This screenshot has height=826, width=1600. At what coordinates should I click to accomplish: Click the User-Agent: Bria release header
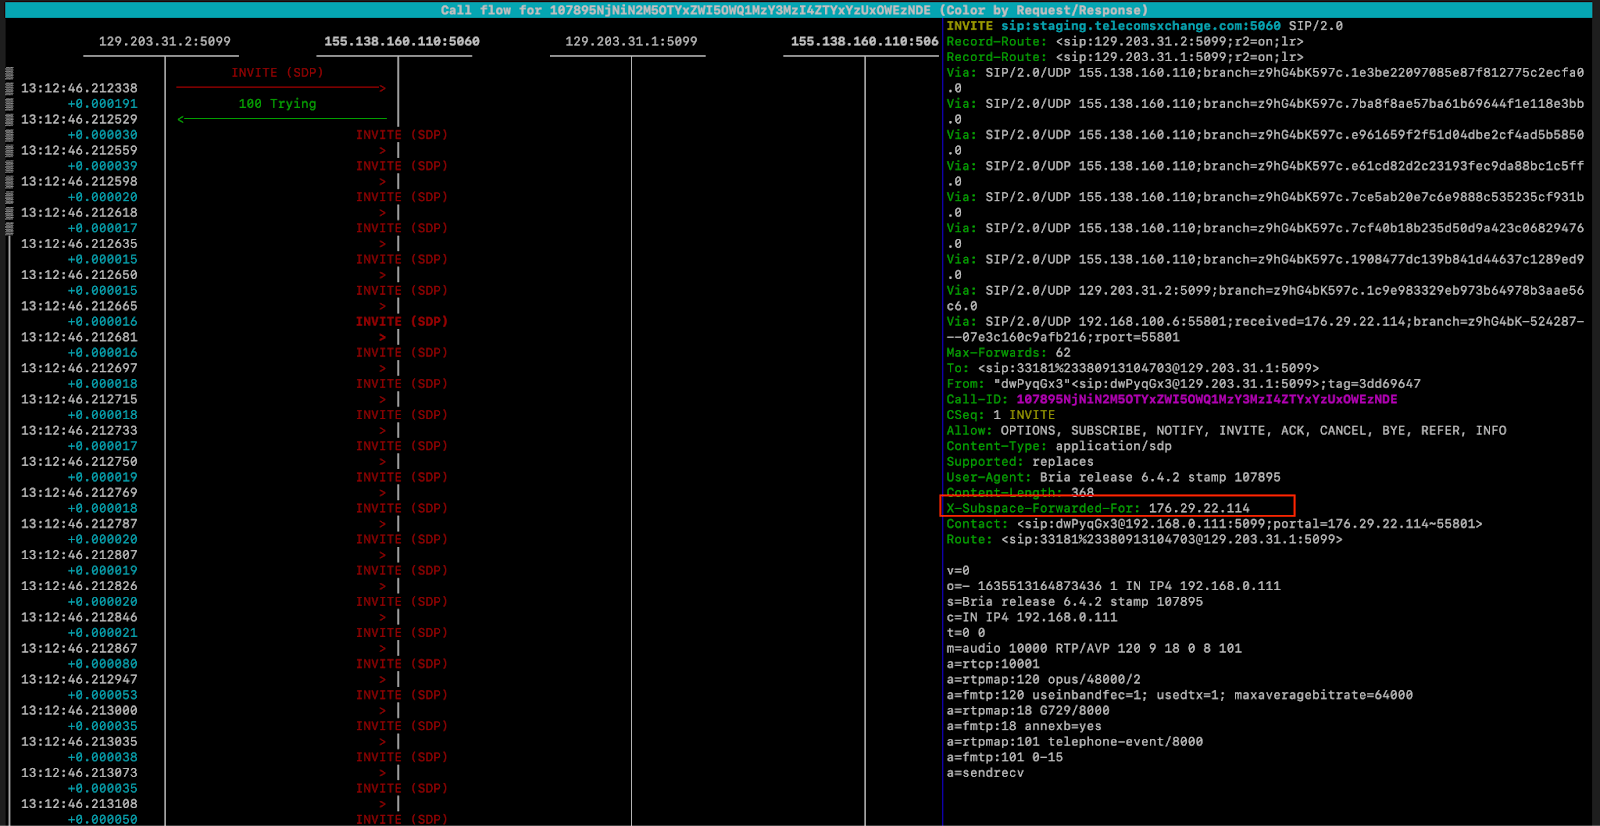(x=1113, y=477)
